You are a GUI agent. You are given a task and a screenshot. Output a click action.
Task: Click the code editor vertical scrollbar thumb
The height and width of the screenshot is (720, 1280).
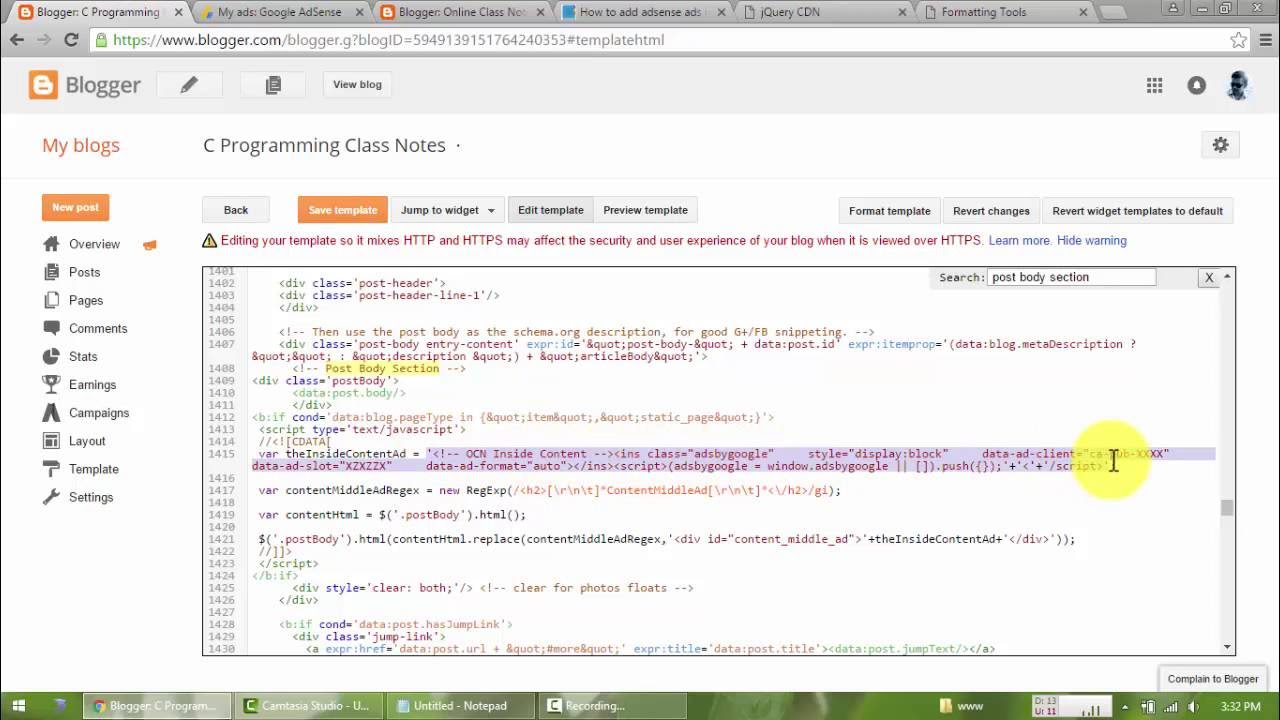pos(1227,508)
